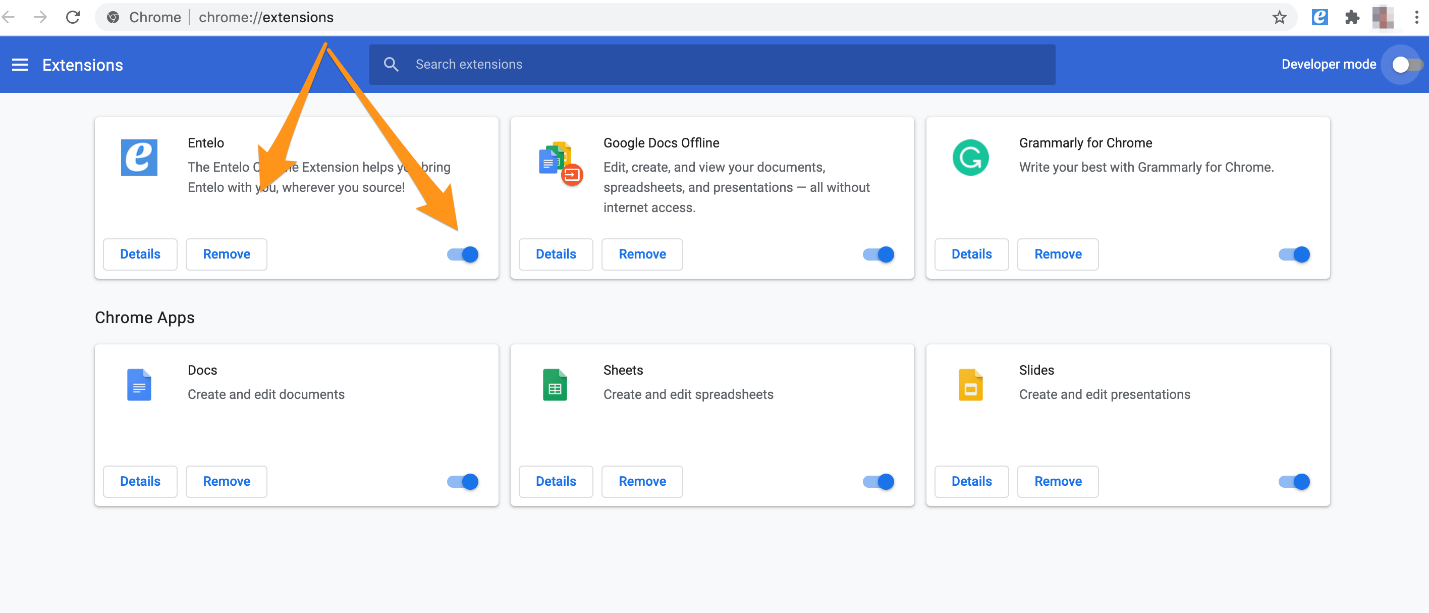Click the browser forward arrow
The width and height of the screenshot is (1429, 613).
pyautogui.click(x=40, y=17)
